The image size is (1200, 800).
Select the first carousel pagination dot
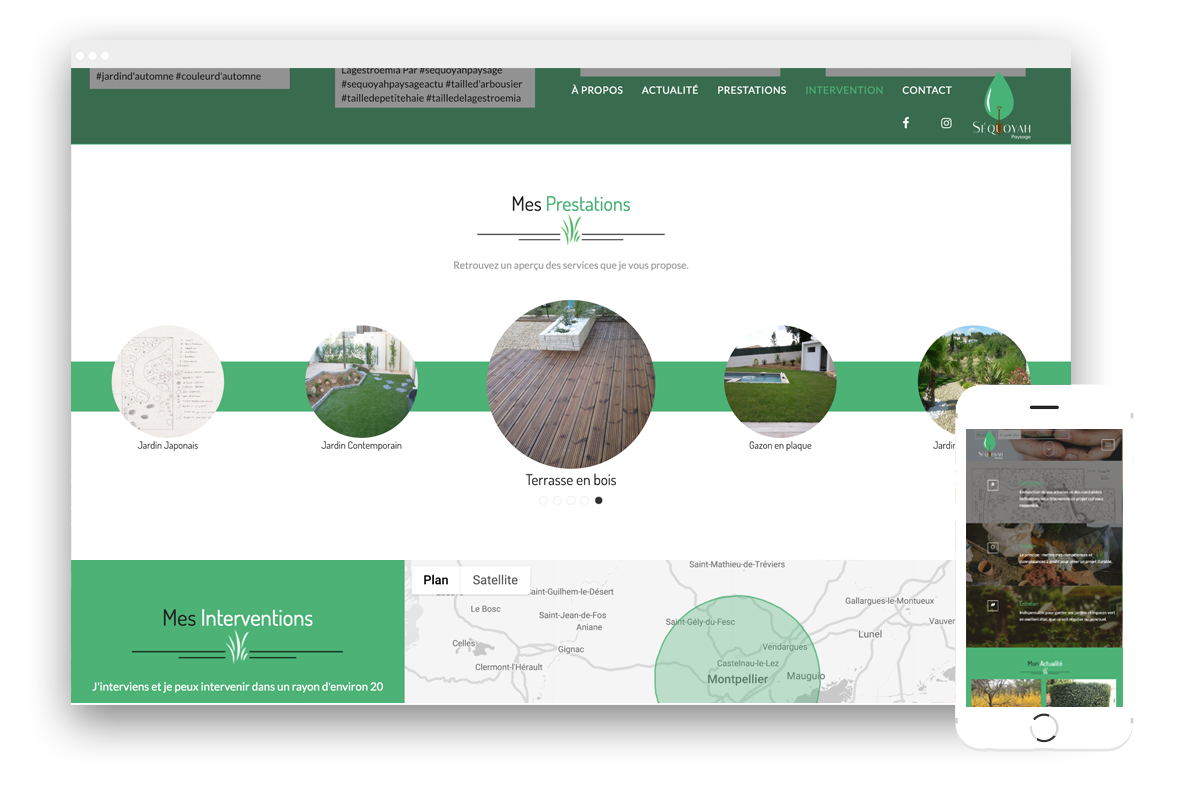[543, 500]
